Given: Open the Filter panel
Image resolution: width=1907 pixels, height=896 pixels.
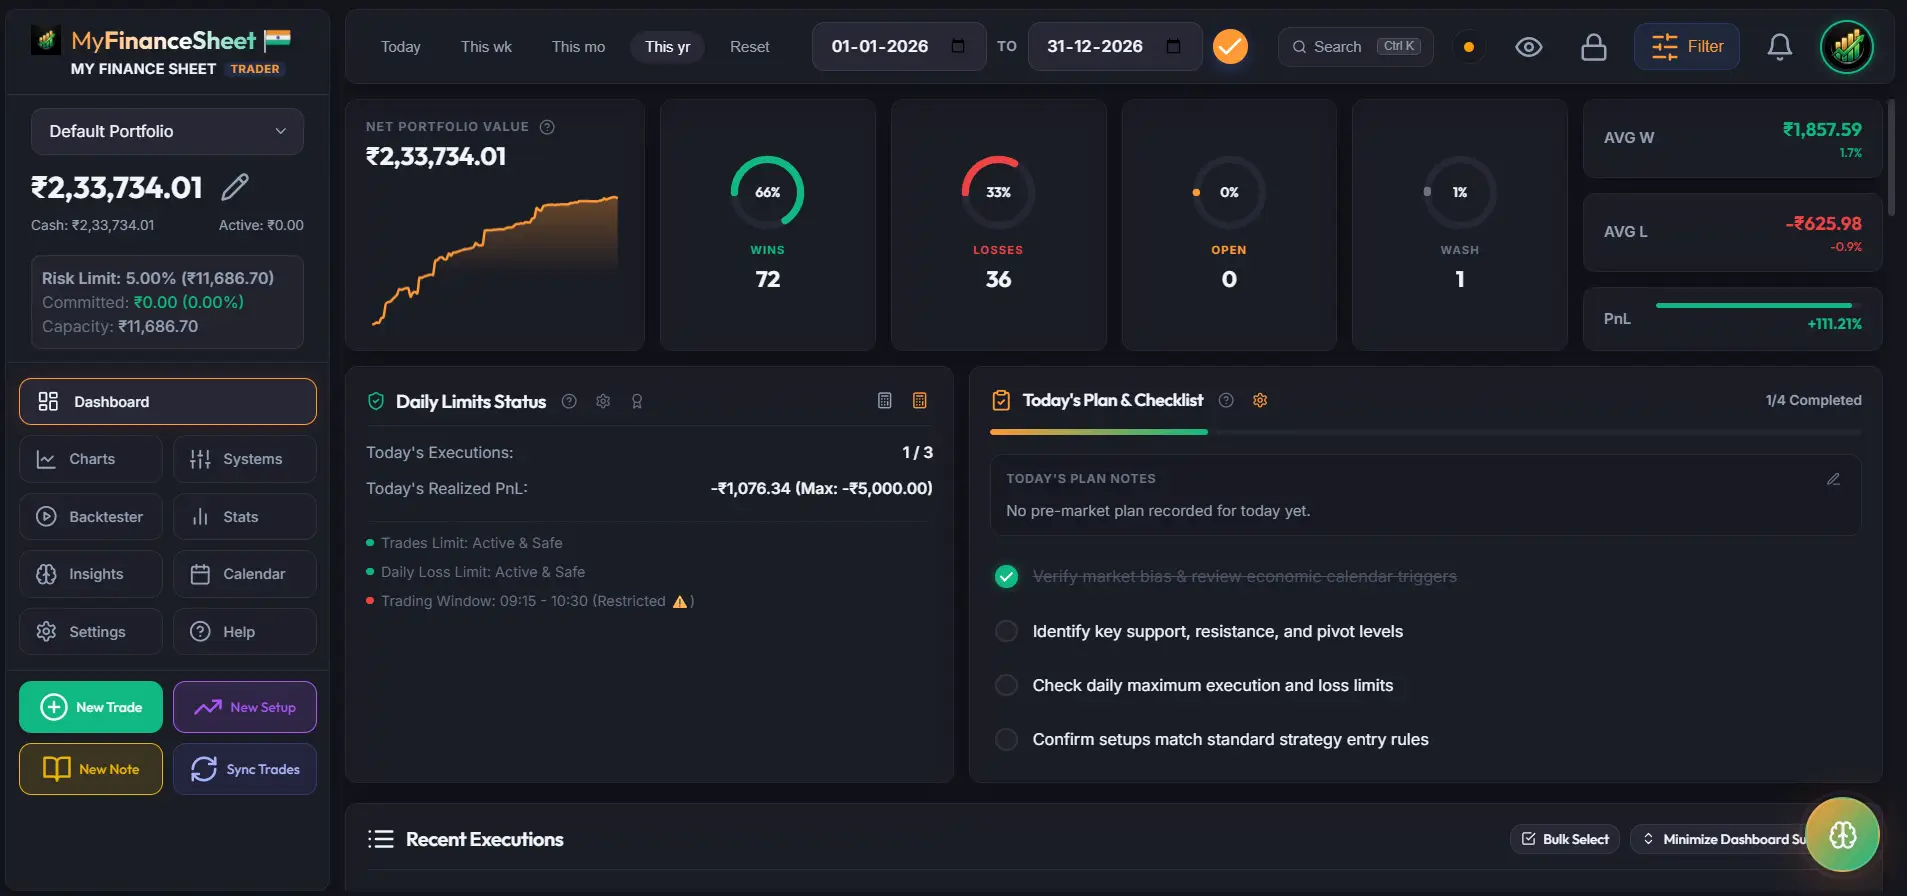Looking at the screenshot, I should tap(1687, 46).
